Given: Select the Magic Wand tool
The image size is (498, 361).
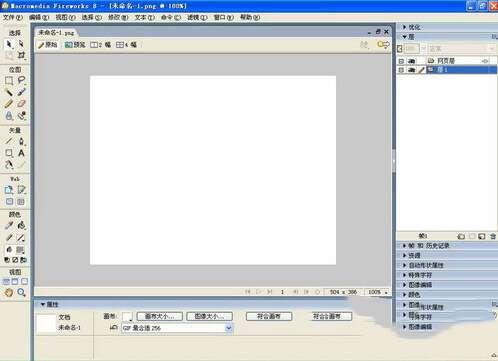Looking at the screenshot, I should pyautogui.click(x=9, y=92).
